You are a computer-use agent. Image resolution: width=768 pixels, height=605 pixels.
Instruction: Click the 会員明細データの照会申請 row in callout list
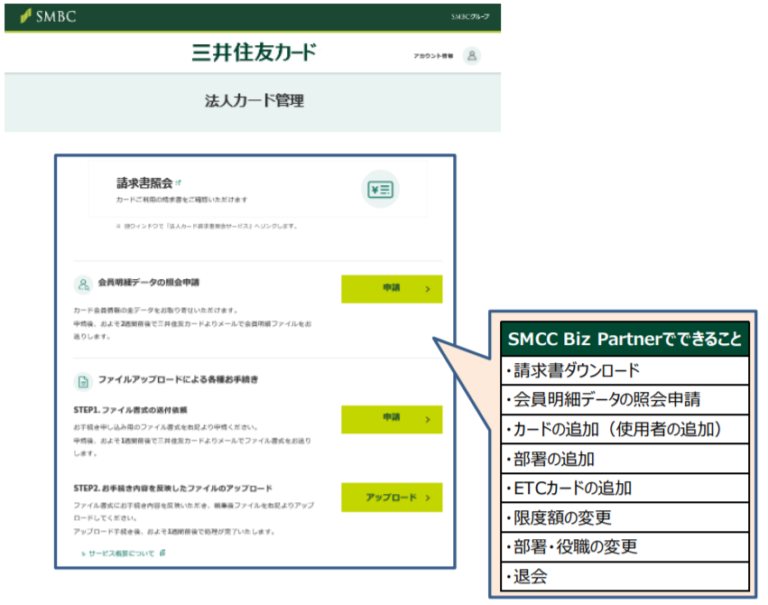624,400
